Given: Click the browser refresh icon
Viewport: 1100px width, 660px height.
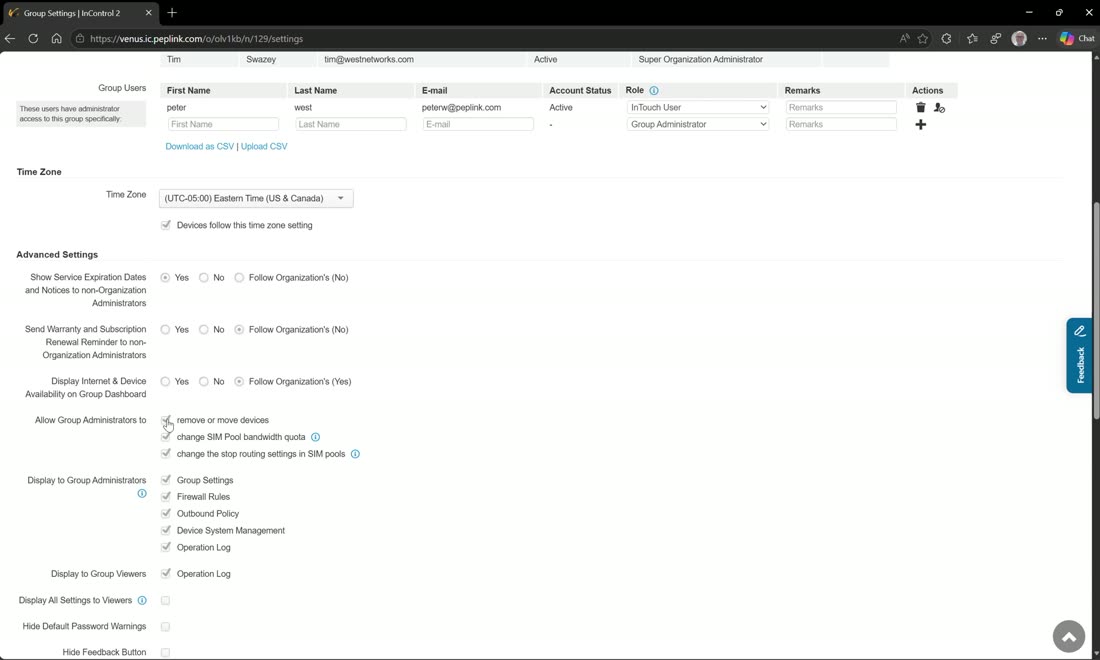Looking at the screenshot, I should [33, 39].
